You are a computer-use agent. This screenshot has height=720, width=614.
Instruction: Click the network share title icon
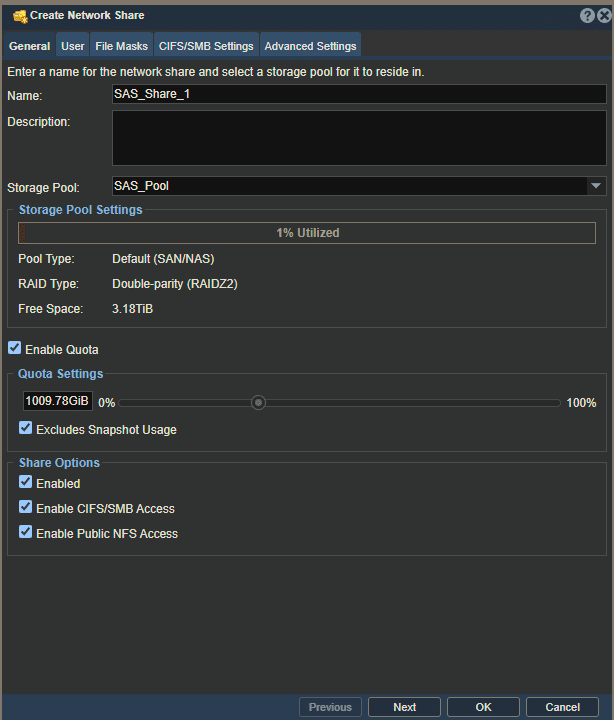(x=20, y=16)
